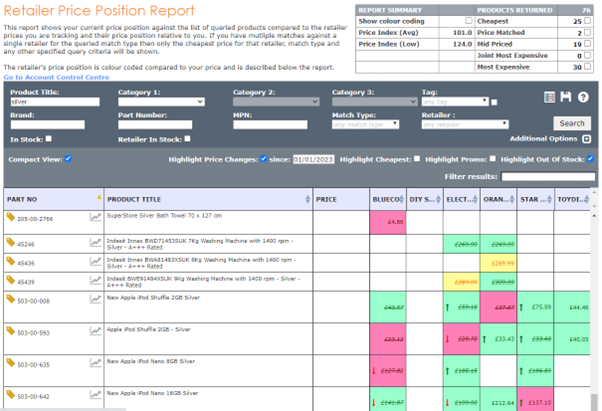Tick the Price Matched summary checkbox

click(587, 32)
